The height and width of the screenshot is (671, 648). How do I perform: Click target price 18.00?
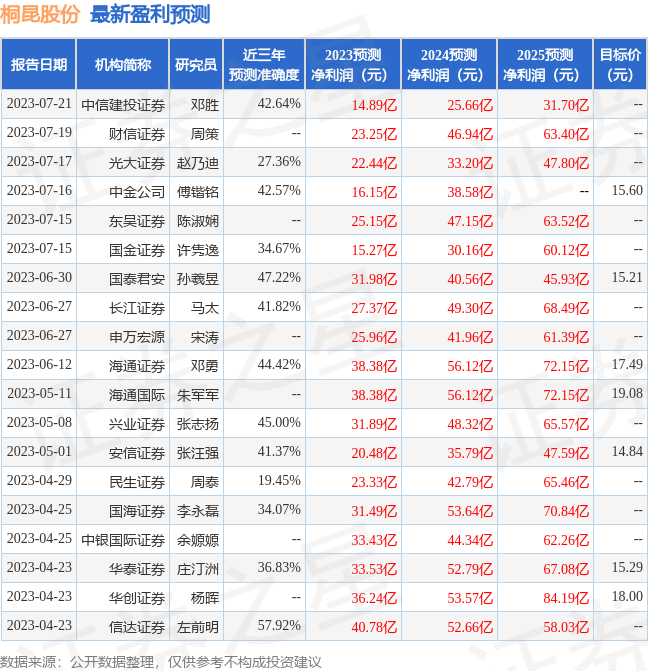[x=627, y=596]
